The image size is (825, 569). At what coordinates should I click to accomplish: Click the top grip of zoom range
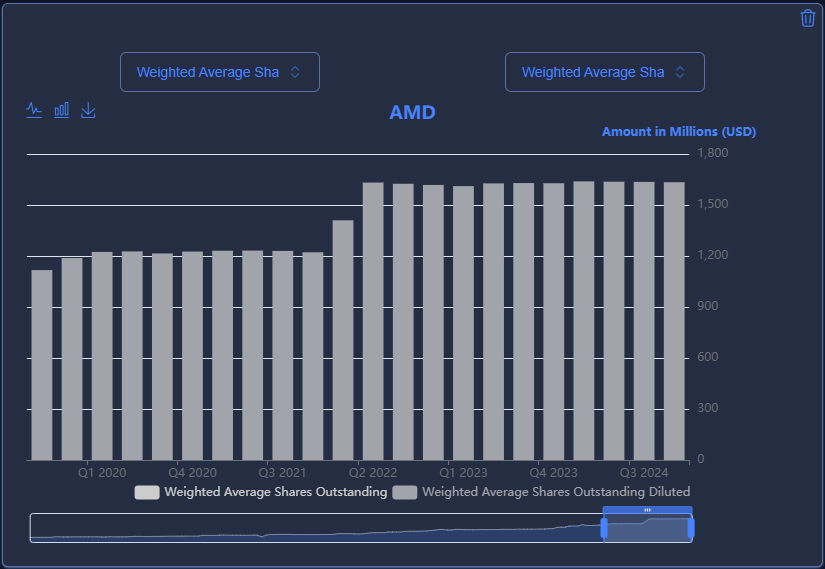pyautogui.click(x=647, y=510)
